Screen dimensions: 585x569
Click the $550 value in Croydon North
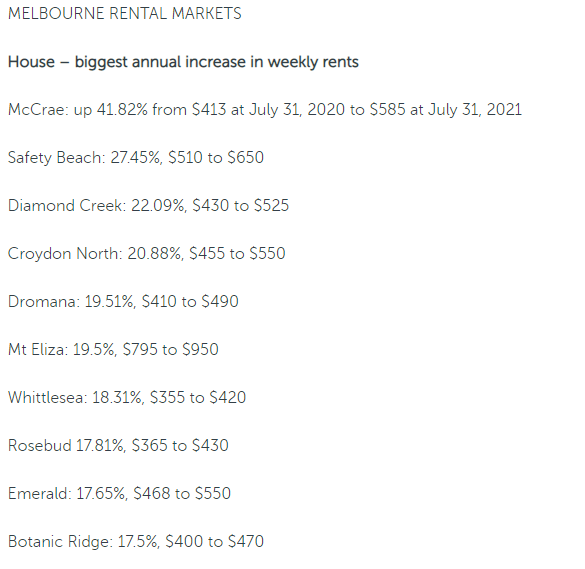268,254
